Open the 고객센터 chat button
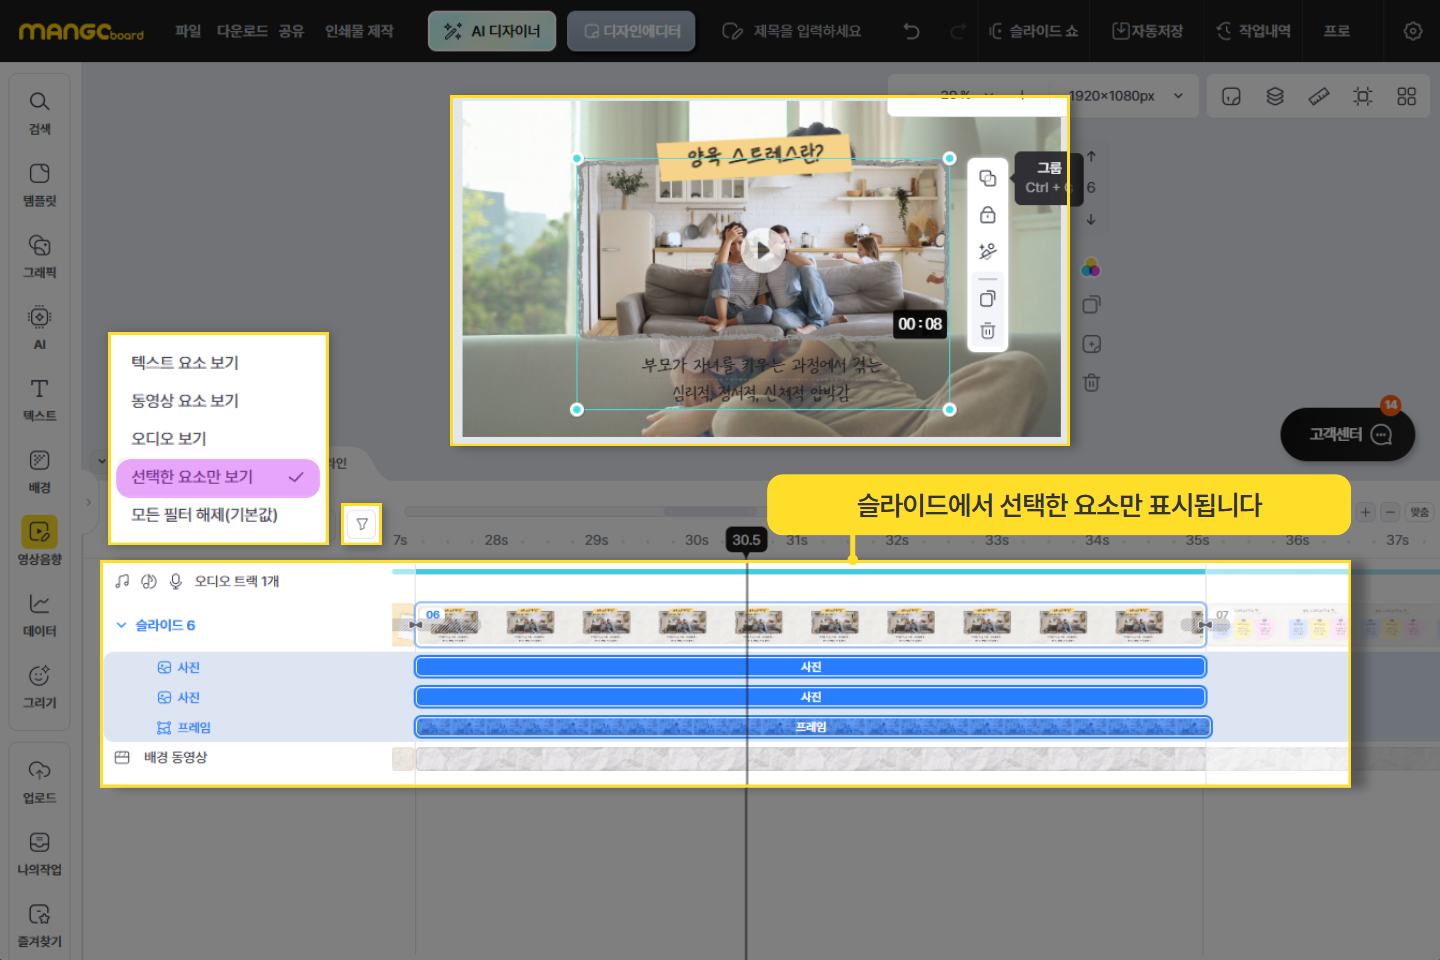 (1347, 434)
